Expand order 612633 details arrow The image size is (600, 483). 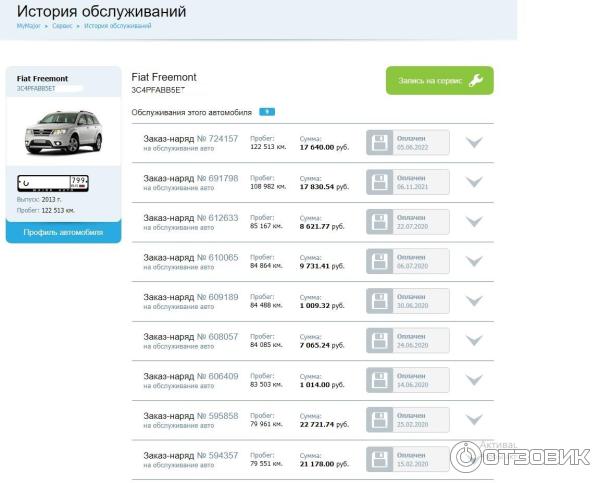point(474,222)
